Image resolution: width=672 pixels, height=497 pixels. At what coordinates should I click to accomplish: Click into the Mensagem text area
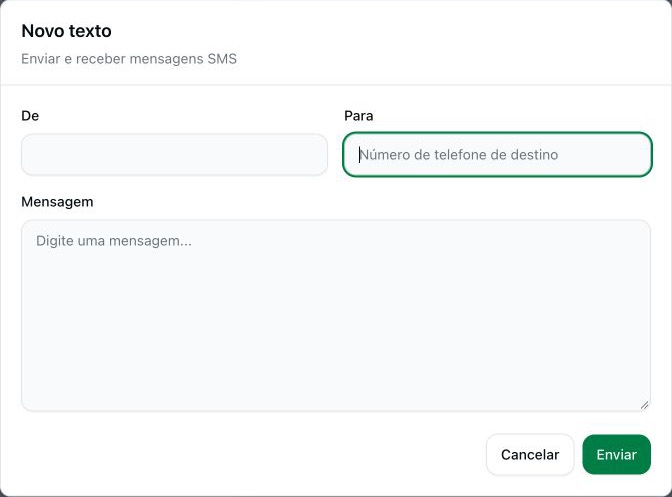336,316
